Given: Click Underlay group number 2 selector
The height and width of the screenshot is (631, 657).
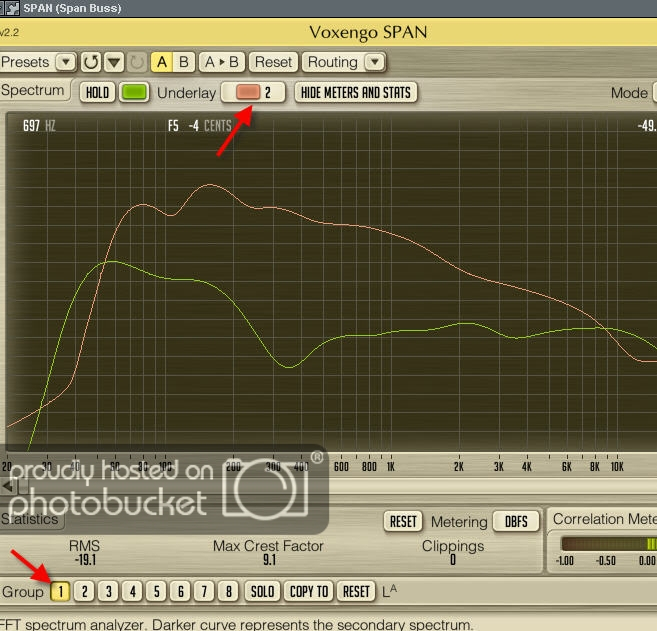Looking at the screenshot, I should (x=268, y=92).
